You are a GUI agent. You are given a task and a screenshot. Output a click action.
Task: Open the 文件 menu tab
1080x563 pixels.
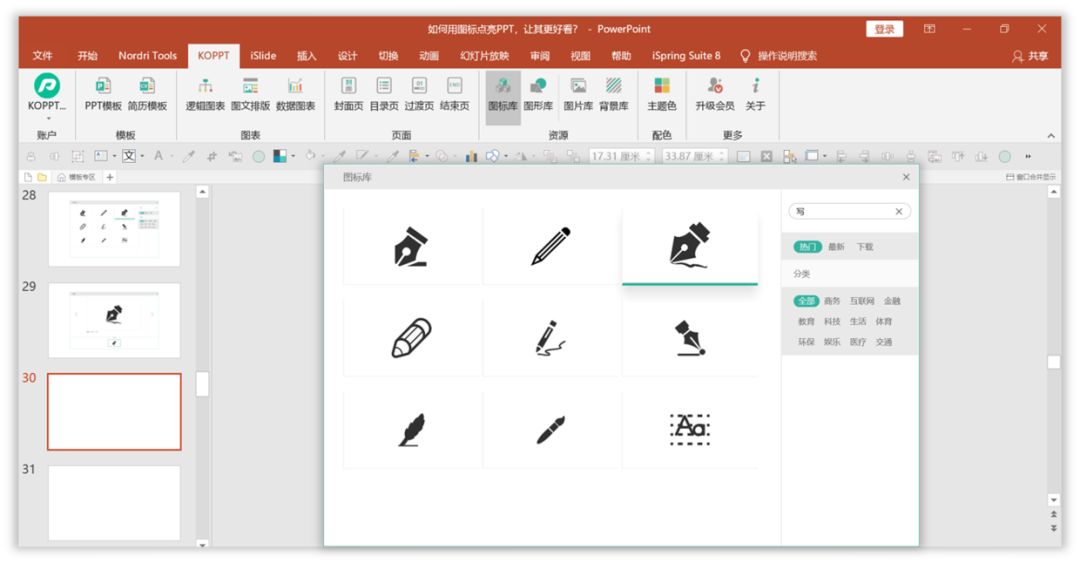pyautogui.click(x=42, y=56)
